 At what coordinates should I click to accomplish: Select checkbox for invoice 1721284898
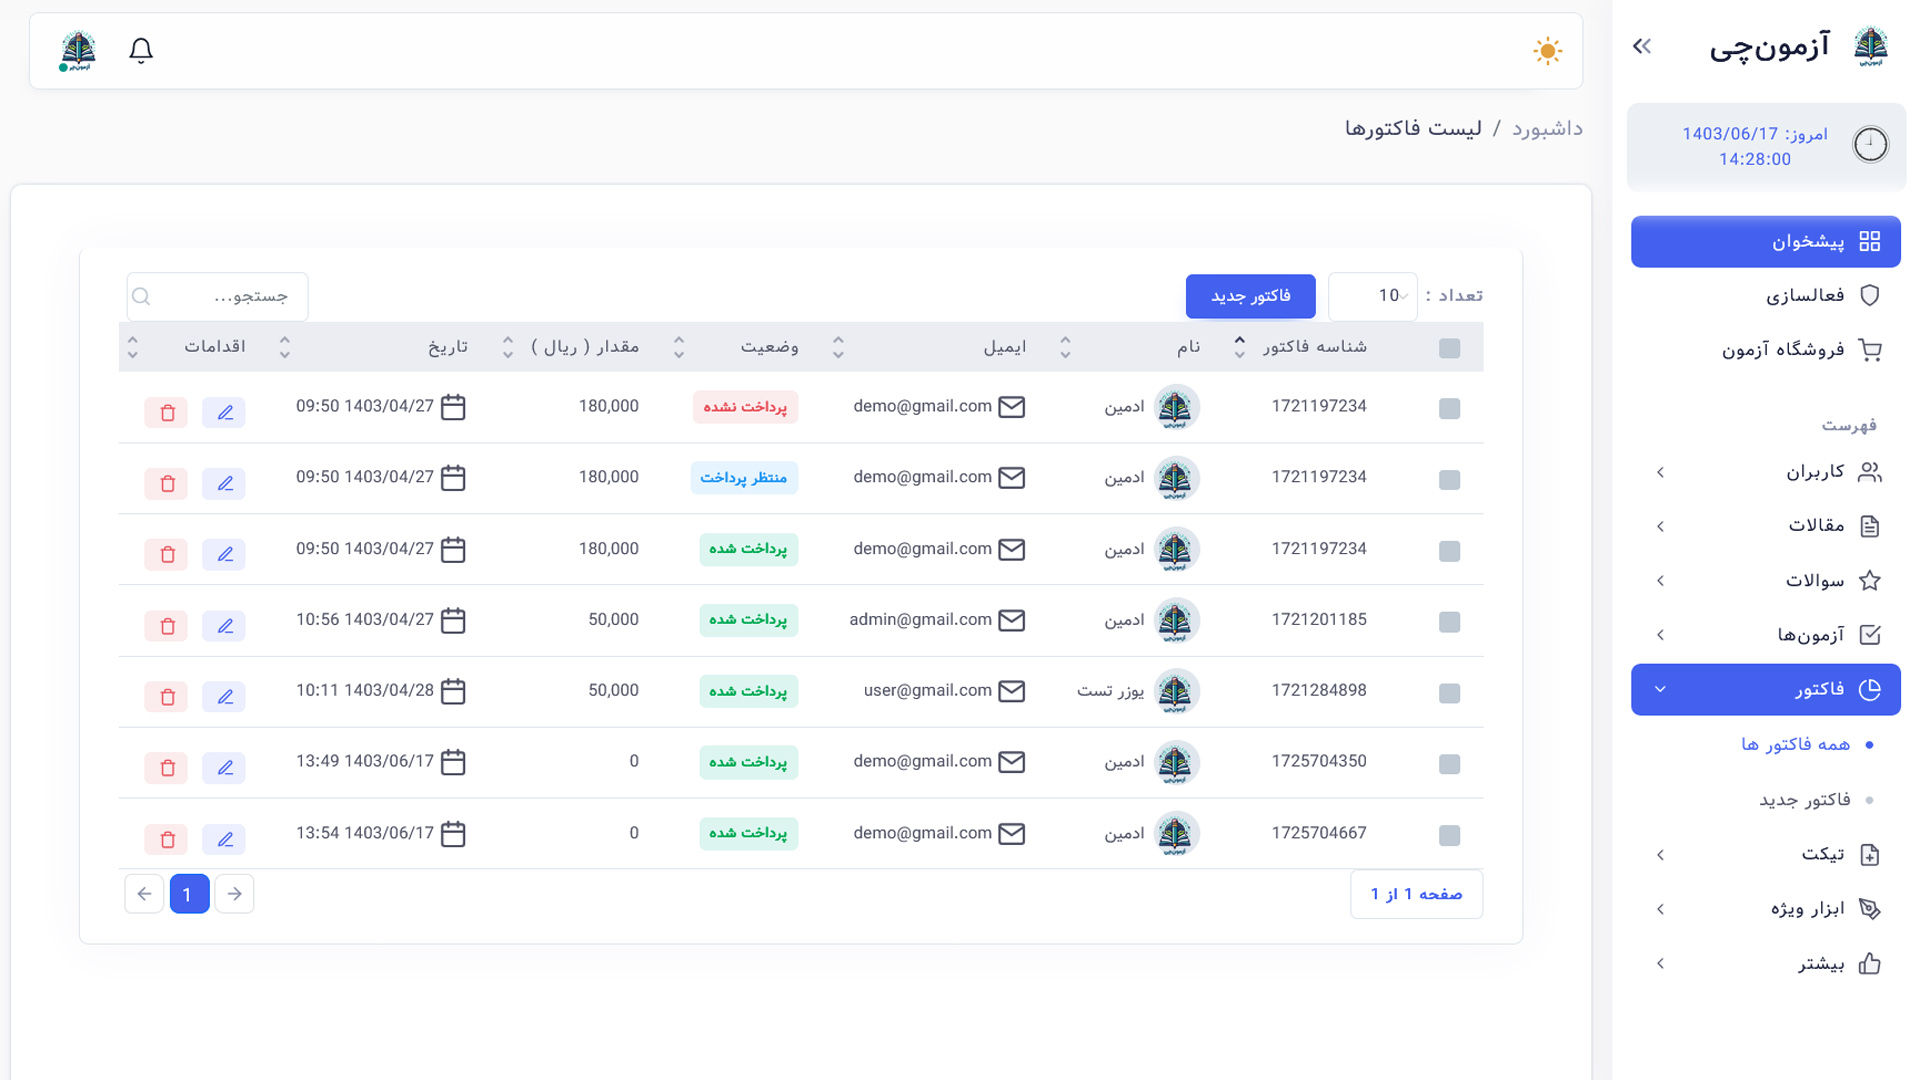[1449, 693]
